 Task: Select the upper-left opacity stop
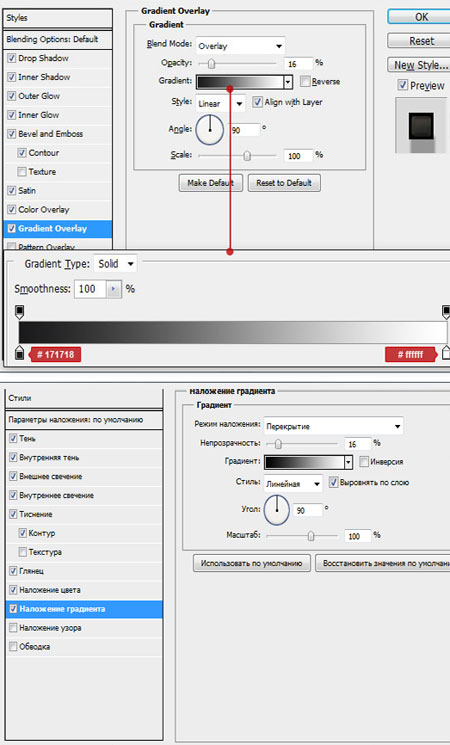pyautogui.click(x=19, y=312)
